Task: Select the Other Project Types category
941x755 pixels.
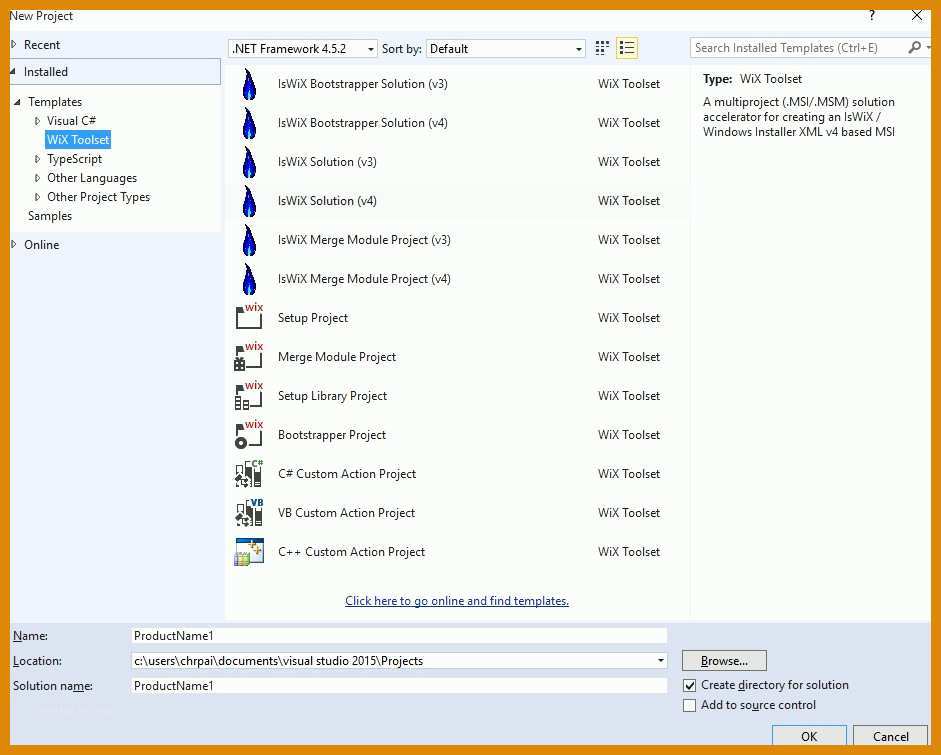Action: tap(98, 197)
